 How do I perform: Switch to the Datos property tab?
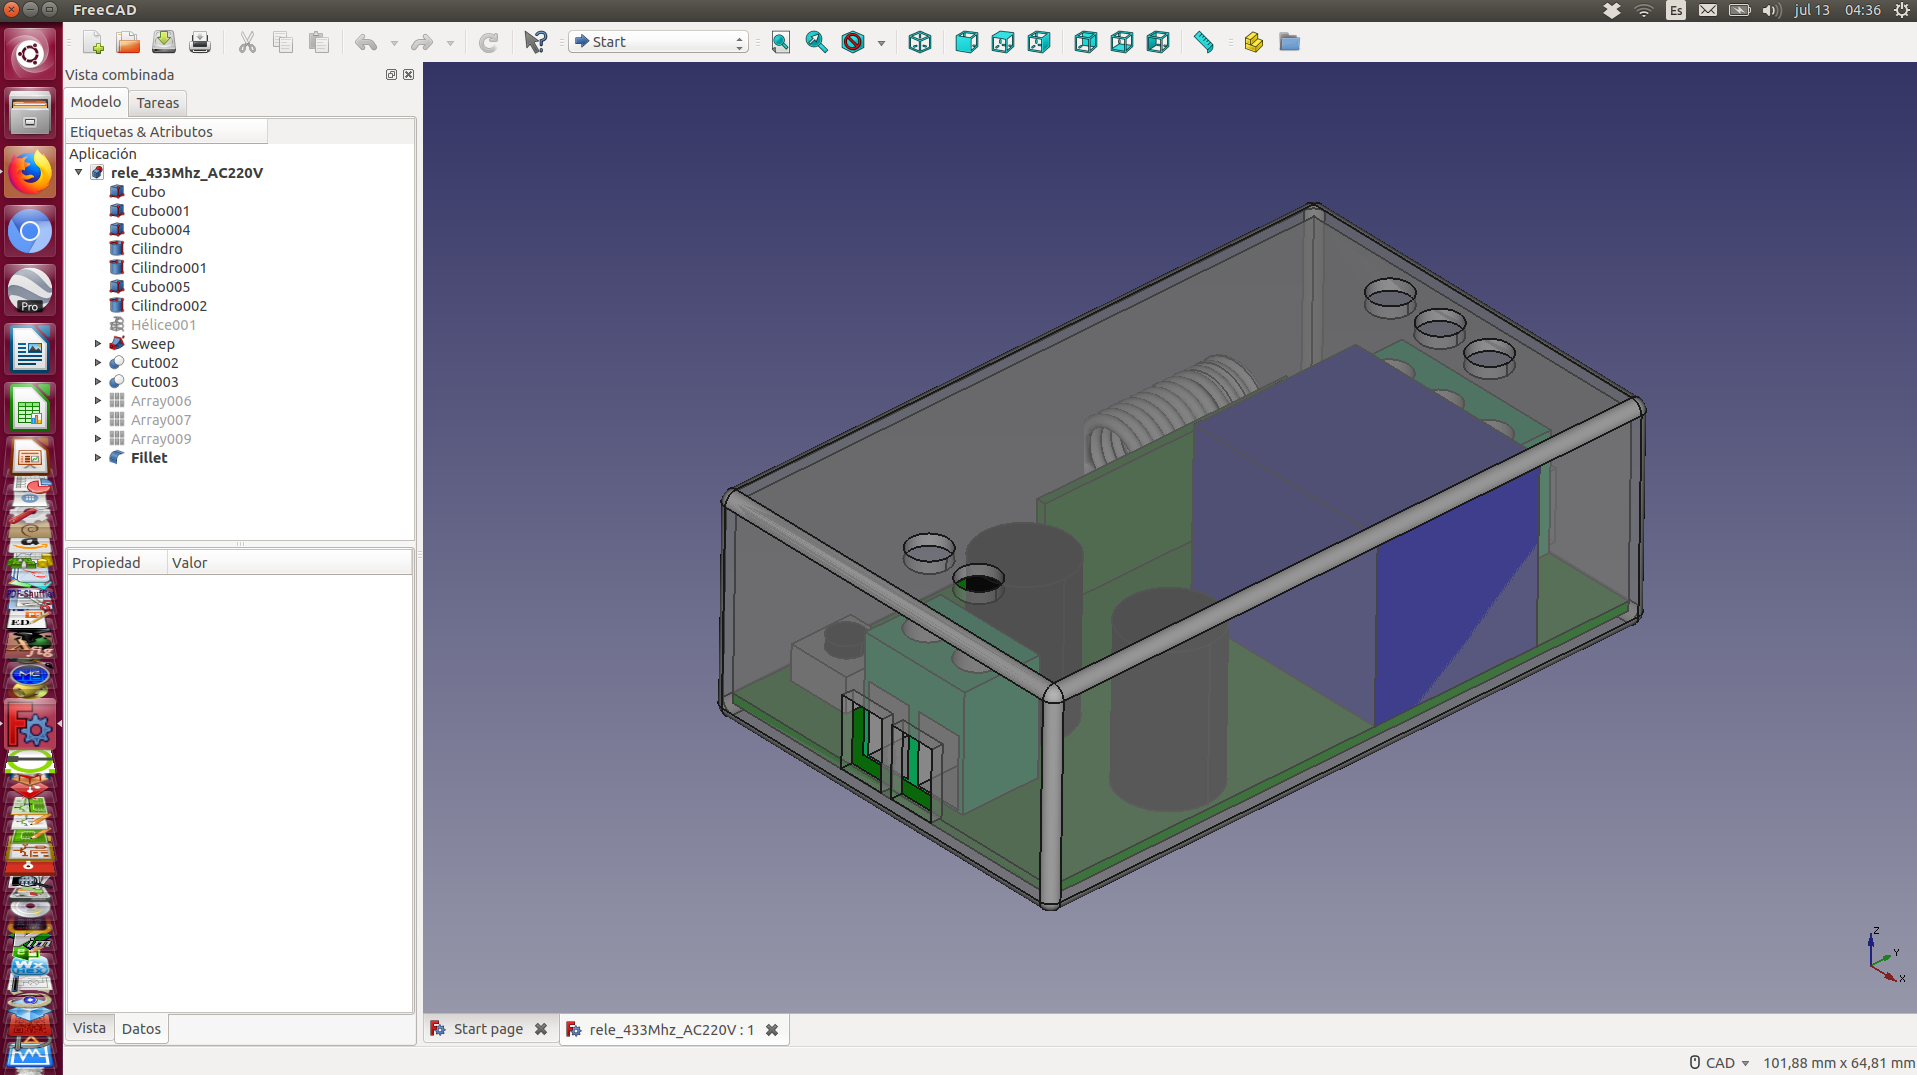click(141, 1029)
